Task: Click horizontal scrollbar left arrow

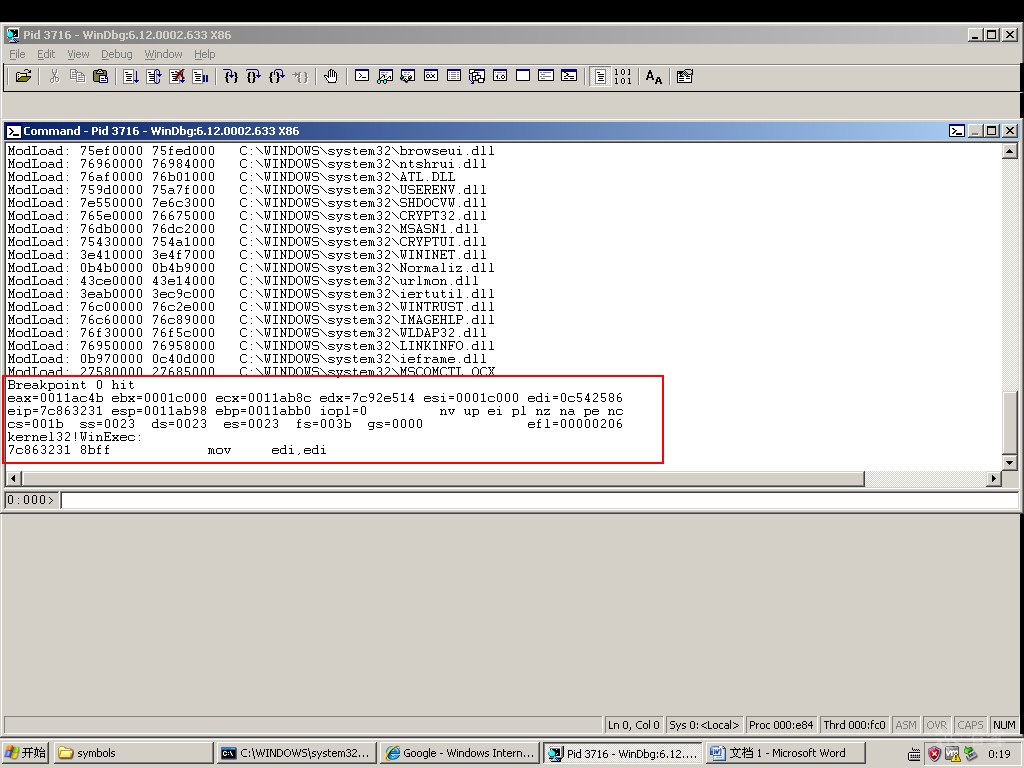Action: 13,478
